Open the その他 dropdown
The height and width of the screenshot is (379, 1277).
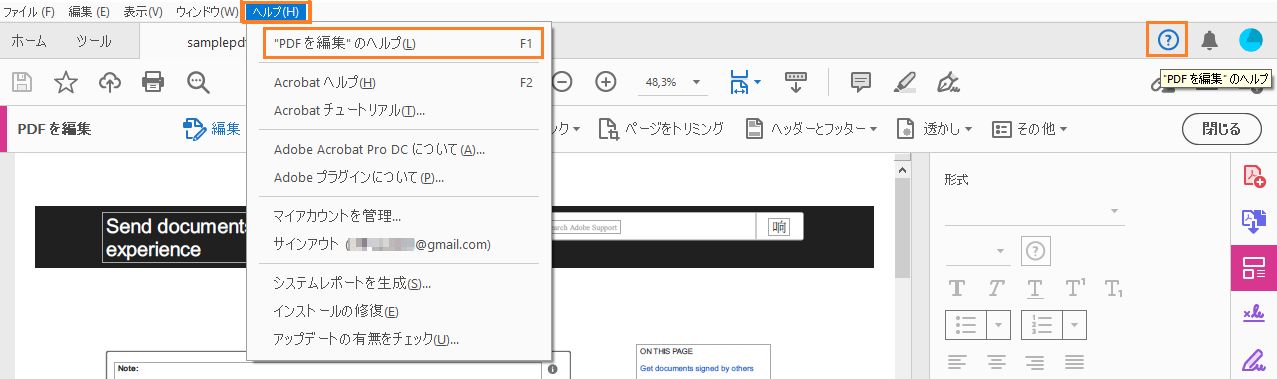click(1029, 129)
